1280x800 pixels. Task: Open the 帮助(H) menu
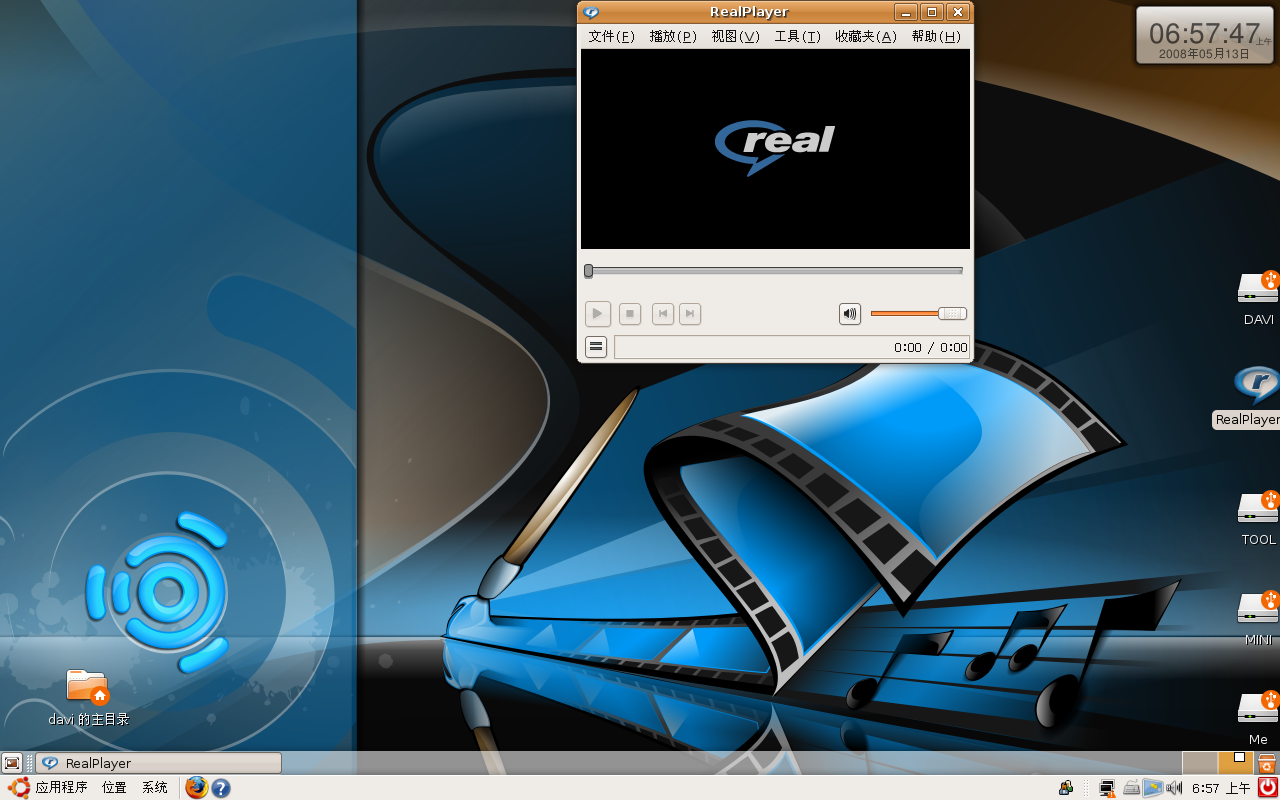(x=936, y=36)
